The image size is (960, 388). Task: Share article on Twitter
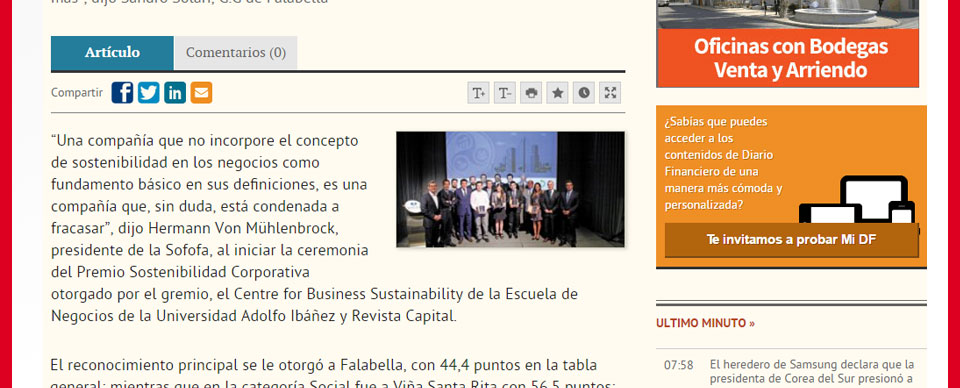tap(149, 92)
